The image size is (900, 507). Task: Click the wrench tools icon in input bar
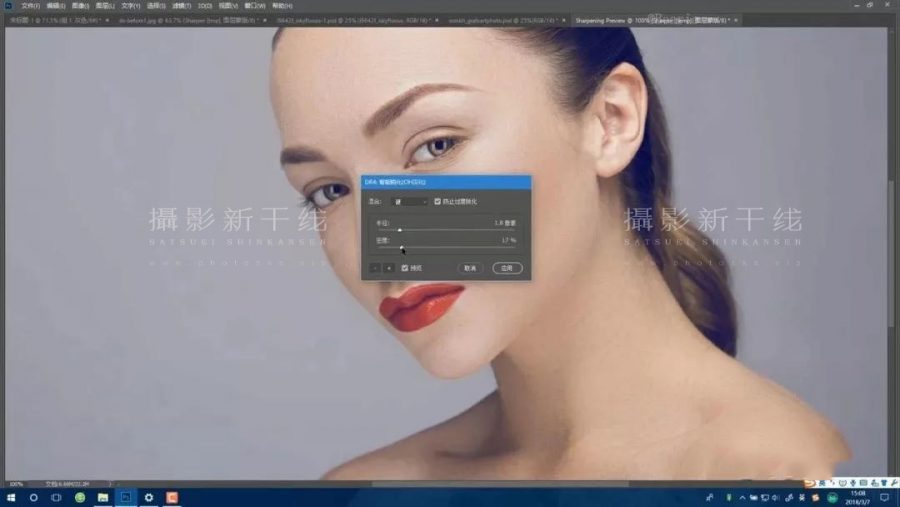pos(894,483)
